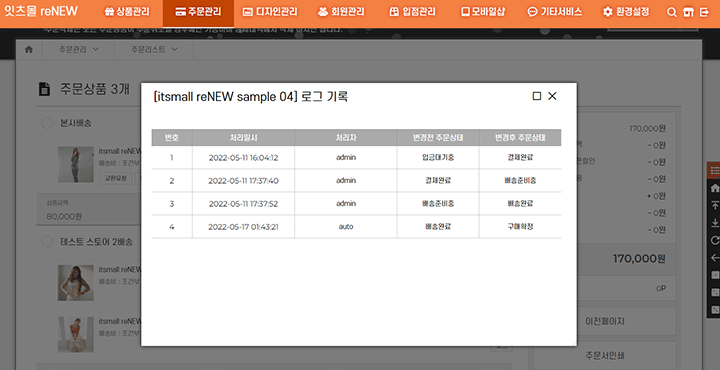This screenshot has height=370, width=720.
Task: Open the 디자인관리 menu
Action: [270, 12]
